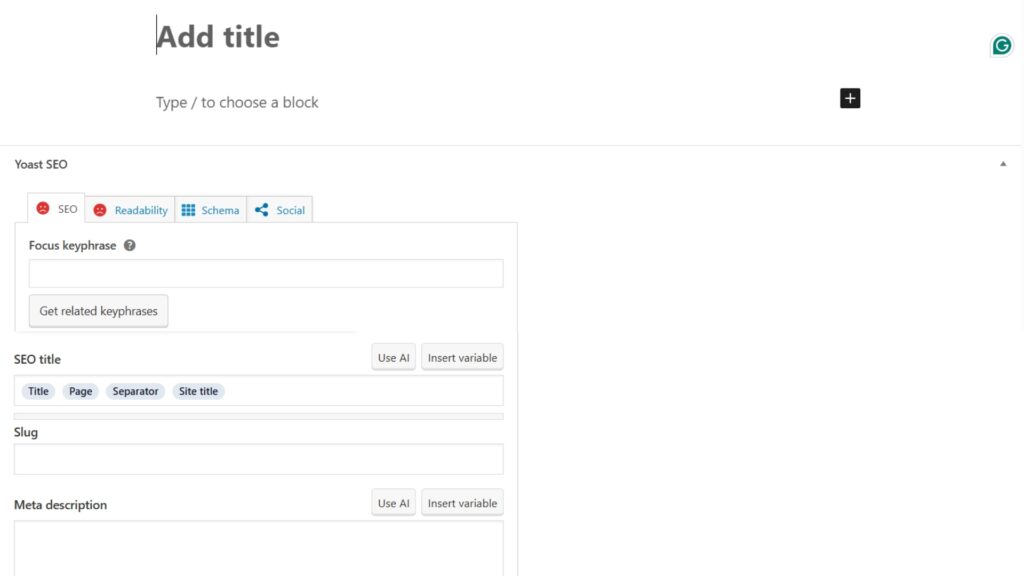Select the Site title variable tag
Image resolution: width=1024 pixels, height=576 pixels.
(x=198, y=391)
